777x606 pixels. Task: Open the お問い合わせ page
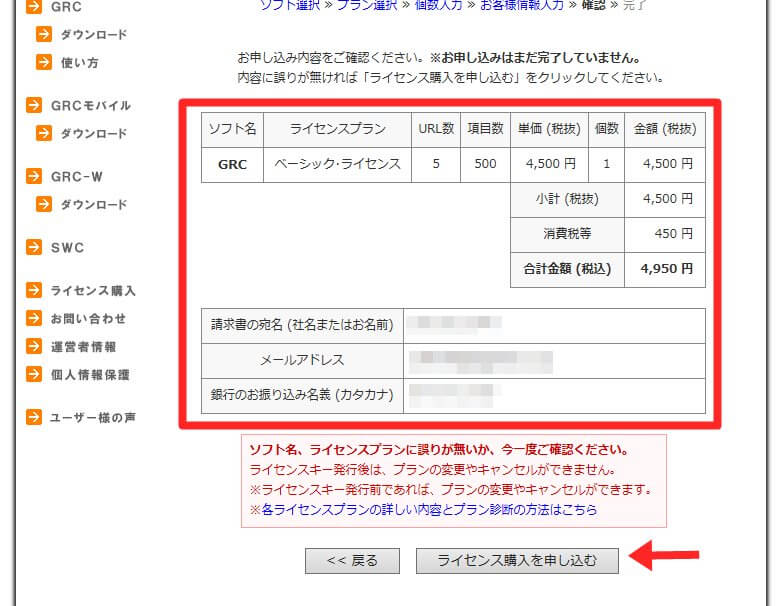click(x=88, y=318)
